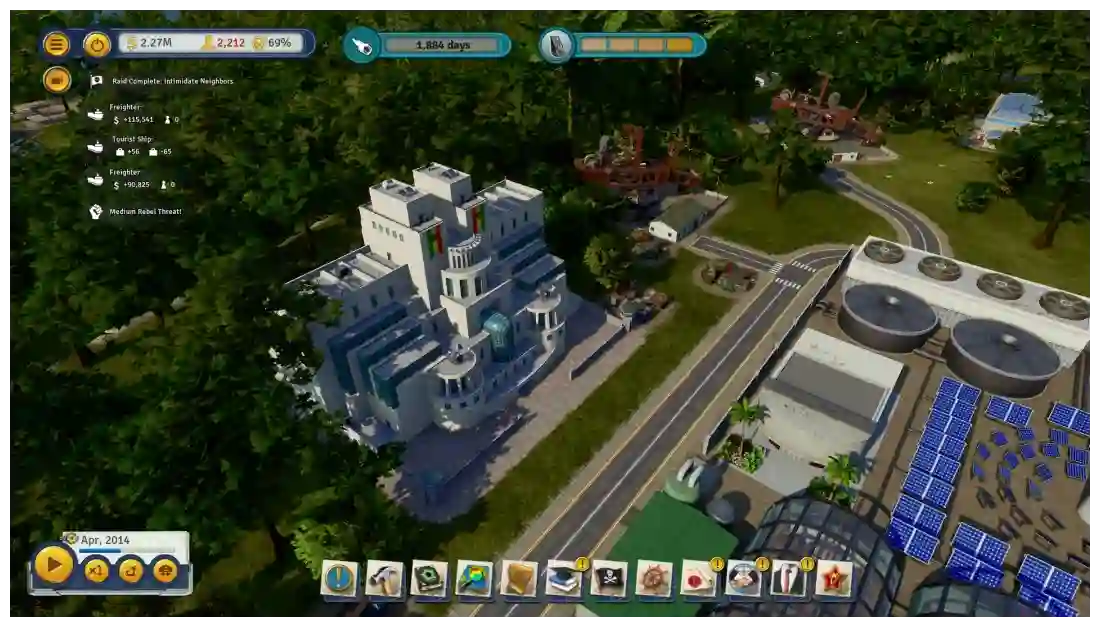Click the fourth round button in the time panel

point(166,570)
